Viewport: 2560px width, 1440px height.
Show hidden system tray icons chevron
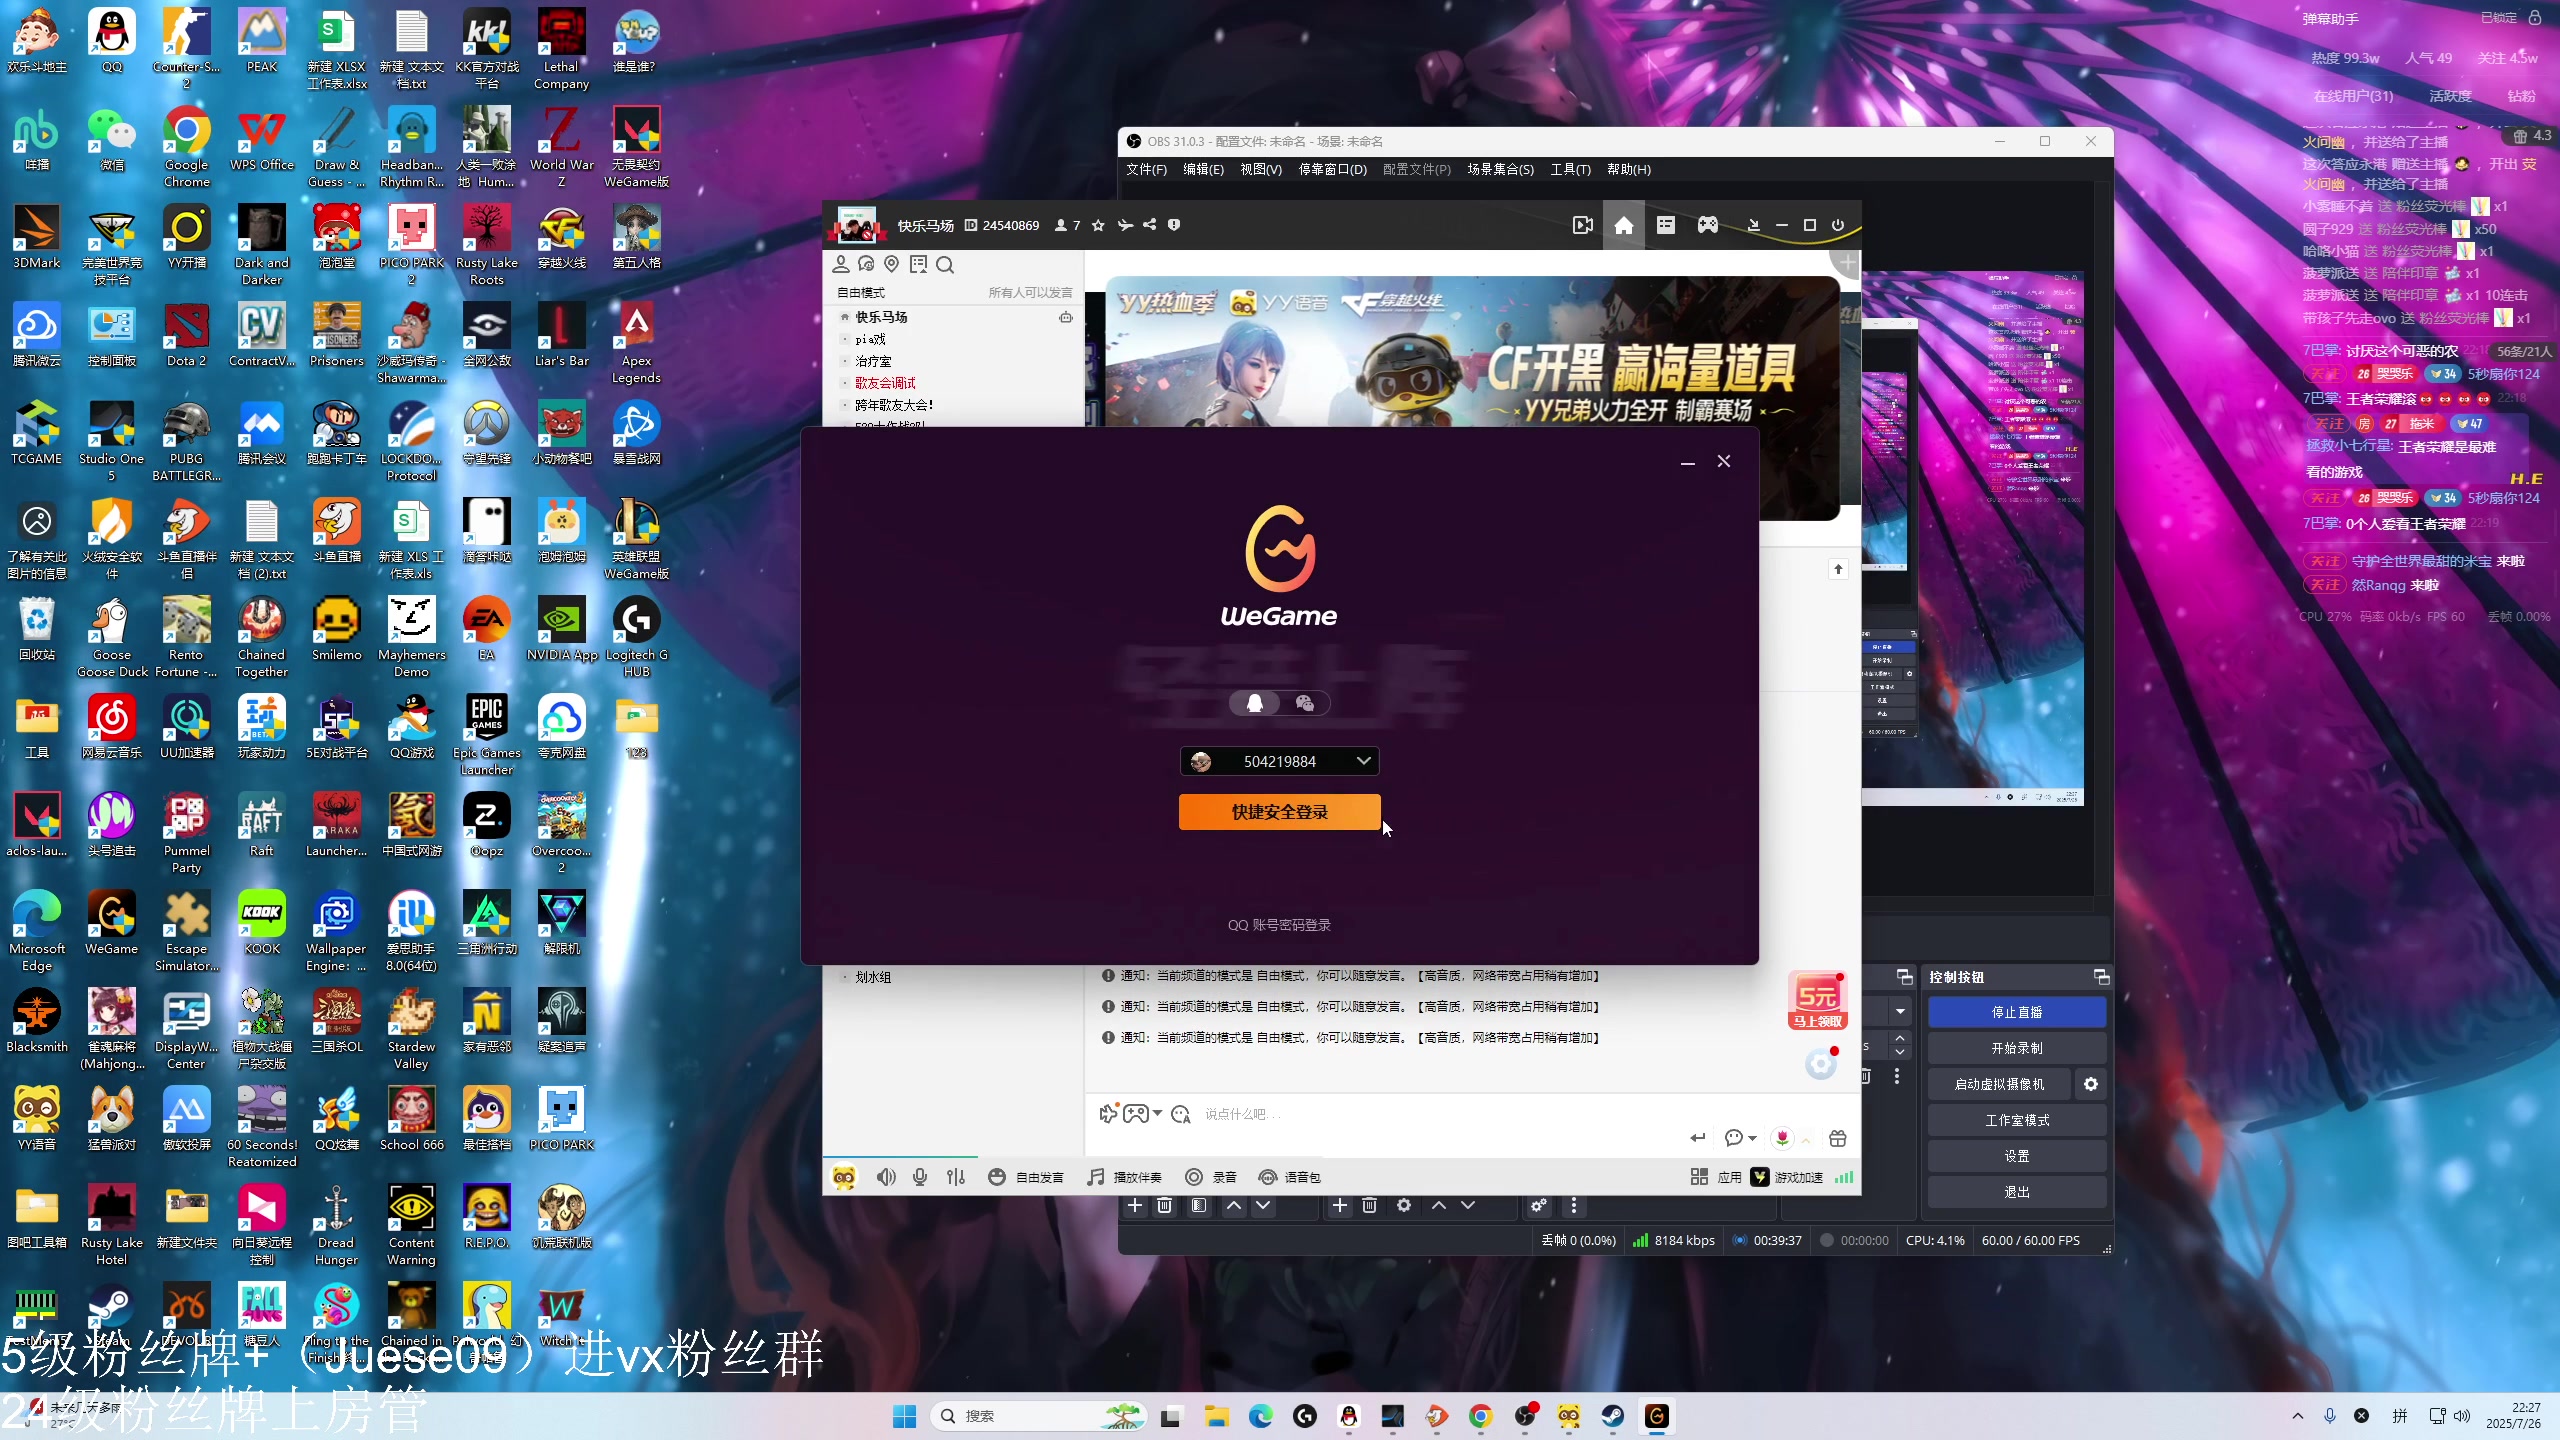click(x=2298, y=1416)
